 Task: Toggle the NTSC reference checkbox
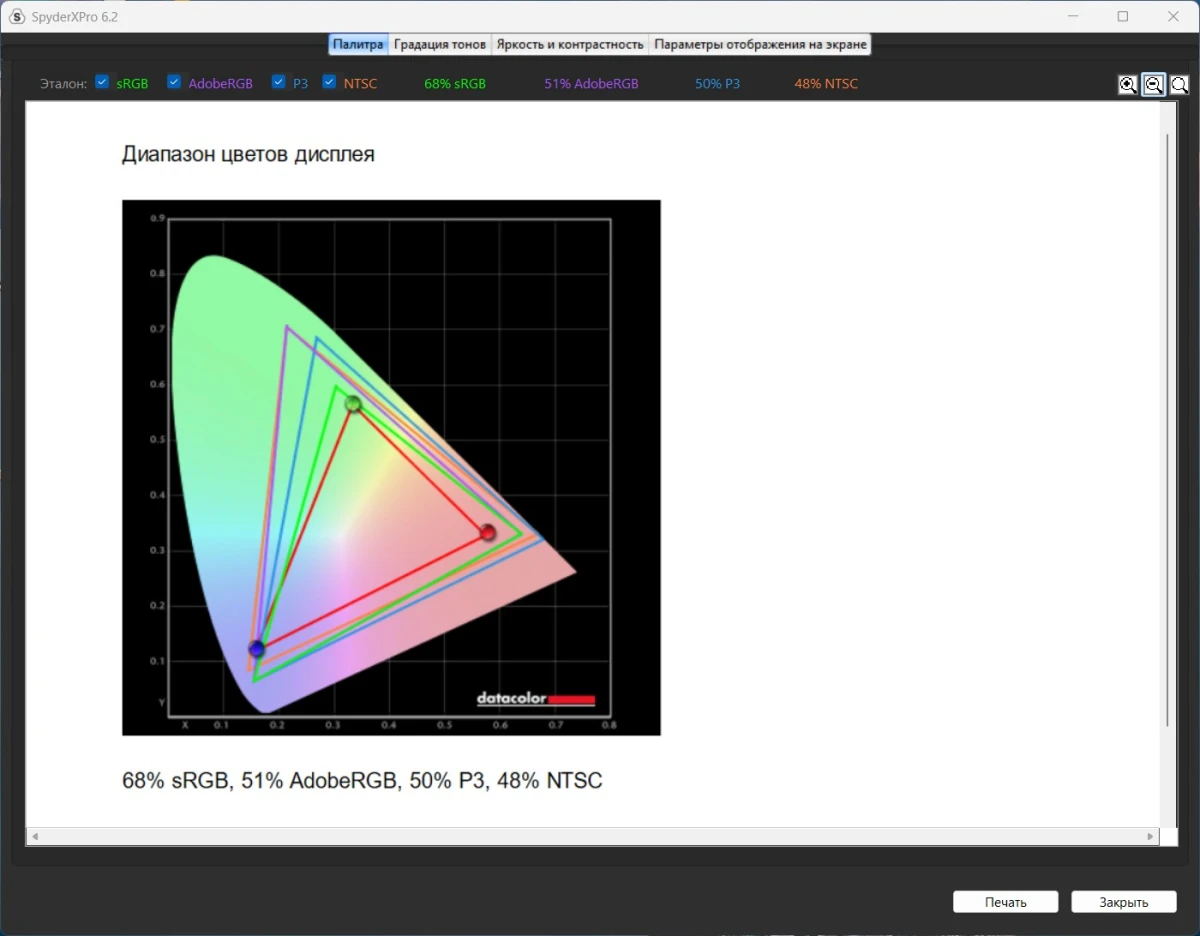329,82
